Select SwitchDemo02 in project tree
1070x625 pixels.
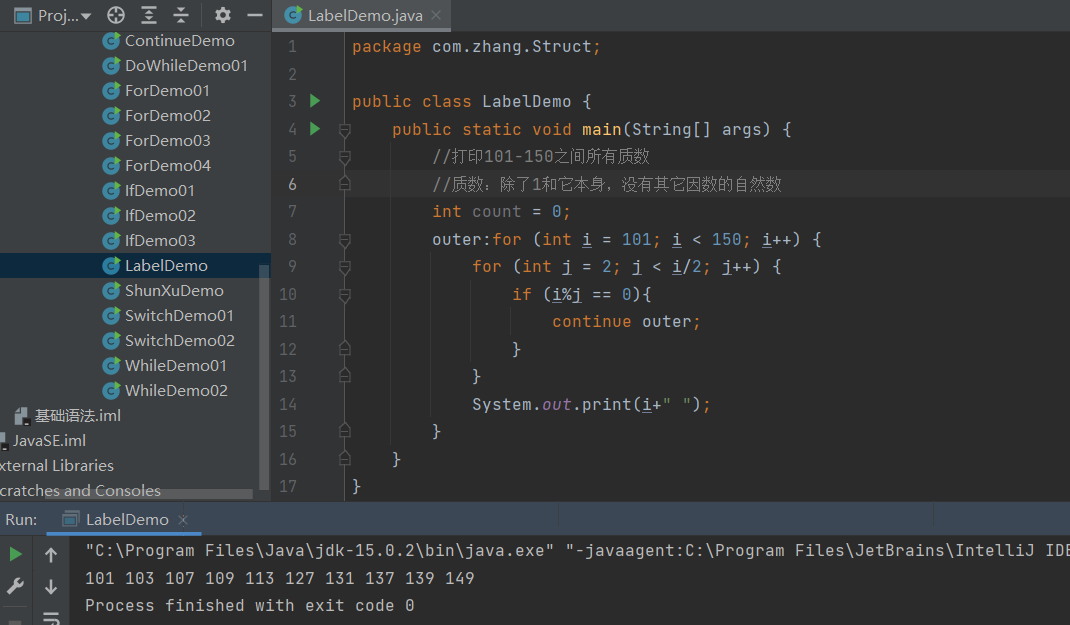(x=179, y=340)
